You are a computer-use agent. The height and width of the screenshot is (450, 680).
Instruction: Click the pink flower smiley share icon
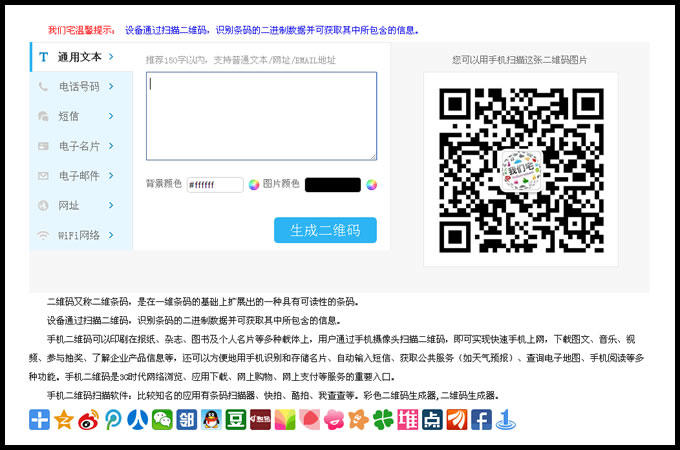pos(334,420)
